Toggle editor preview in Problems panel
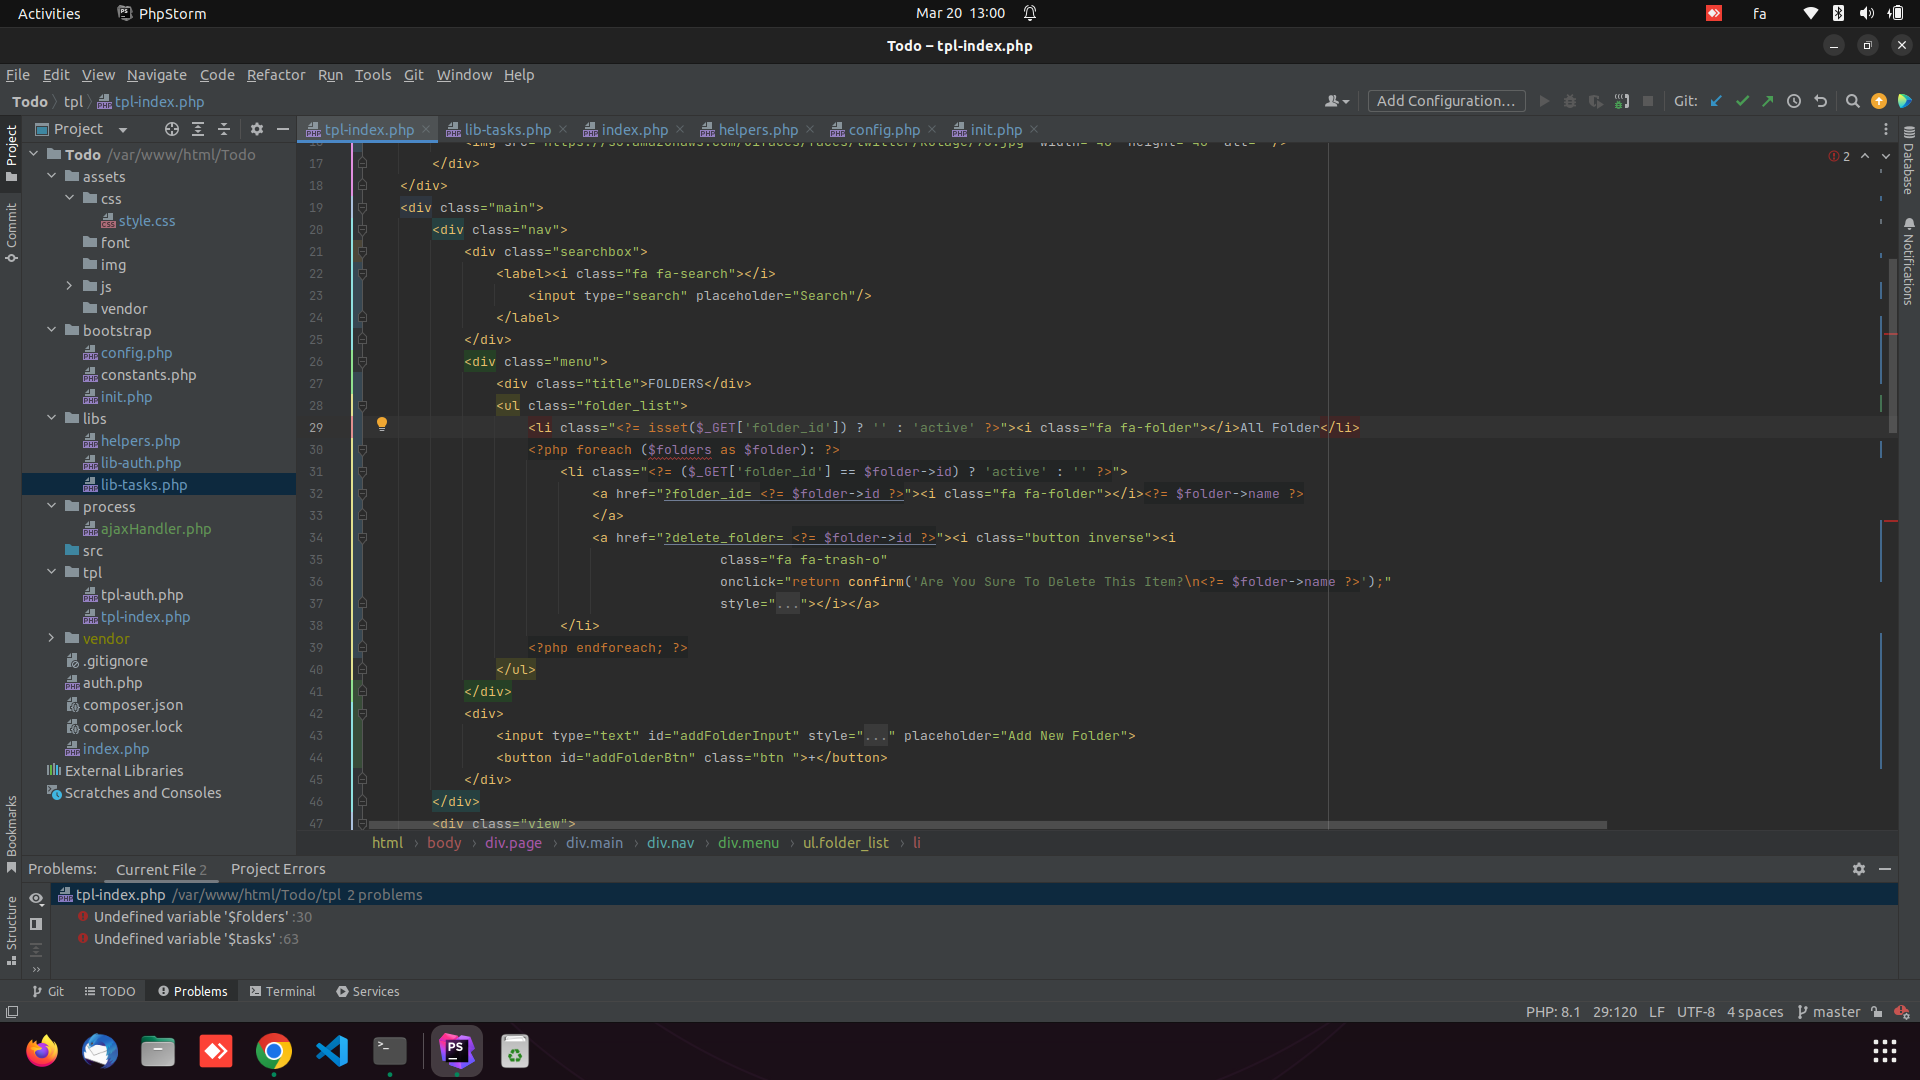Image resolution: width=1920 pixels, height=1080 pixels. pyautogui.click(x=36, y=924)
